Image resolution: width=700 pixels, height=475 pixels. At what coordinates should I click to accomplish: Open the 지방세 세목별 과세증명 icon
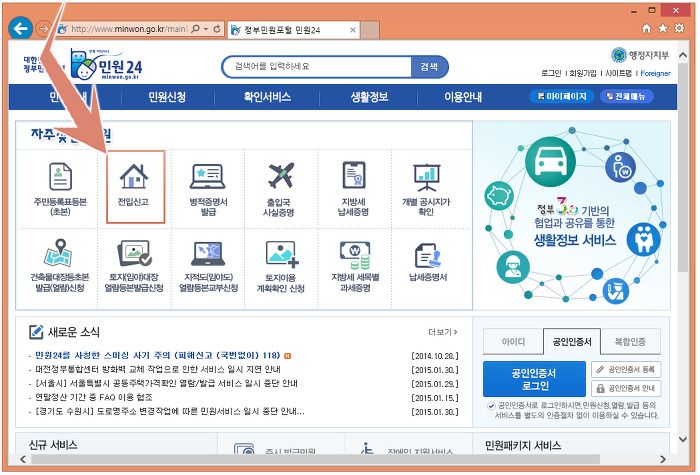tap(355, 255)
